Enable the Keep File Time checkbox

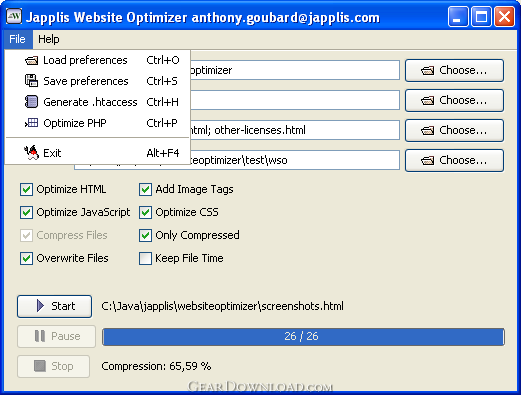[x=145, y=258]
